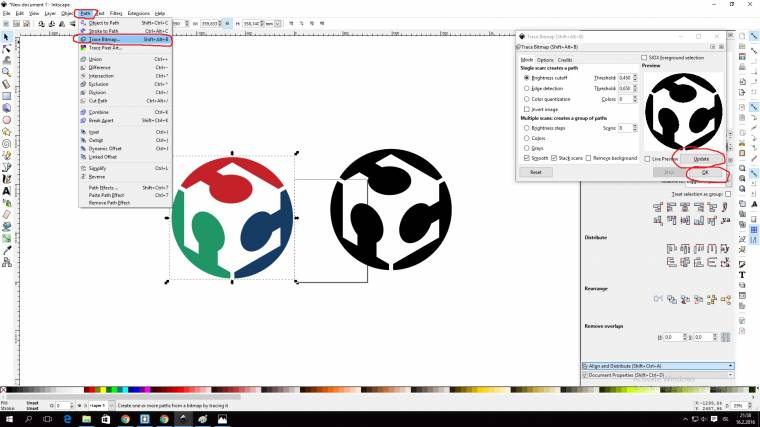Viewport: 760px width, 427px height.
Task: Select the Dropper color picker tool
Action: (x=6, y=250)
